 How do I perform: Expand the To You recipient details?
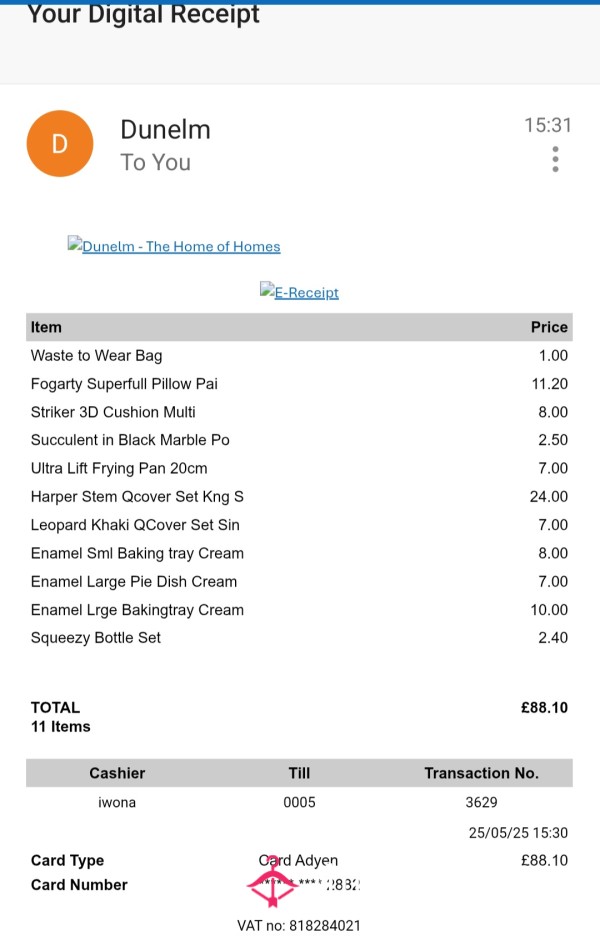click(x=155, y=162)
